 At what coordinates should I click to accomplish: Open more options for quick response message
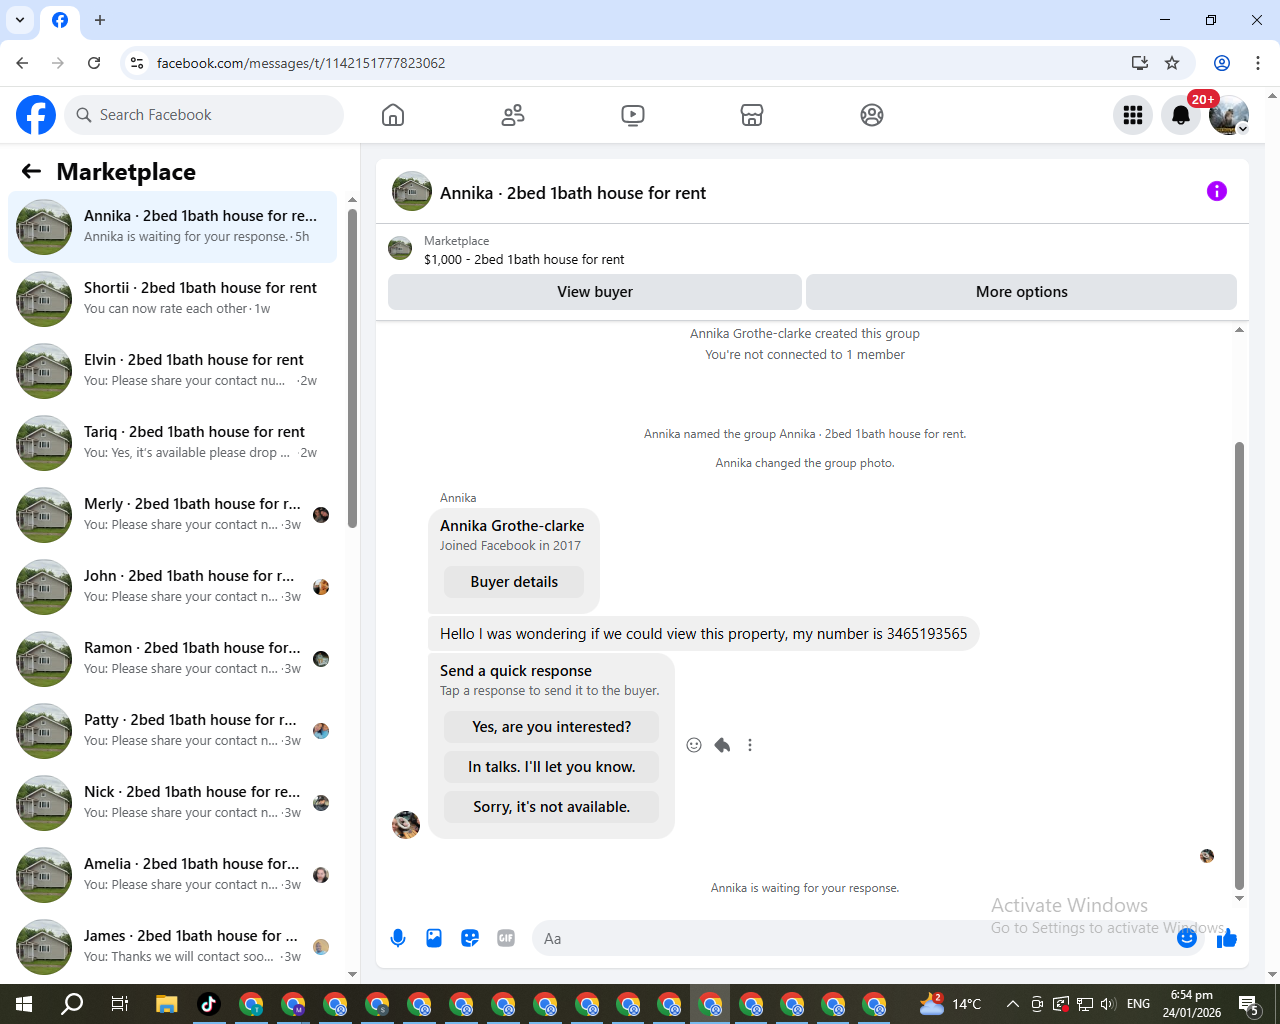click(750, 745)
